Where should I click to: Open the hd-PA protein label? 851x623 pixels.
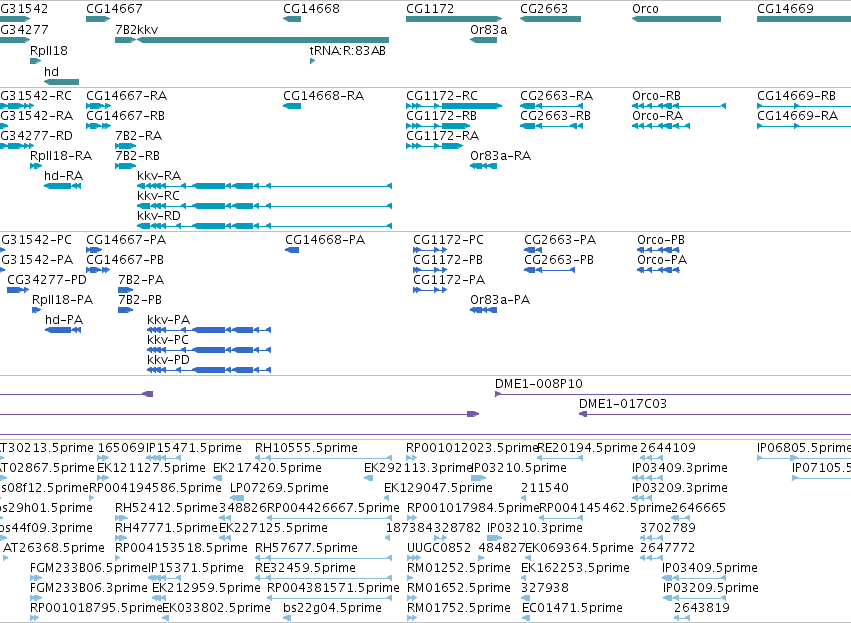64,321
